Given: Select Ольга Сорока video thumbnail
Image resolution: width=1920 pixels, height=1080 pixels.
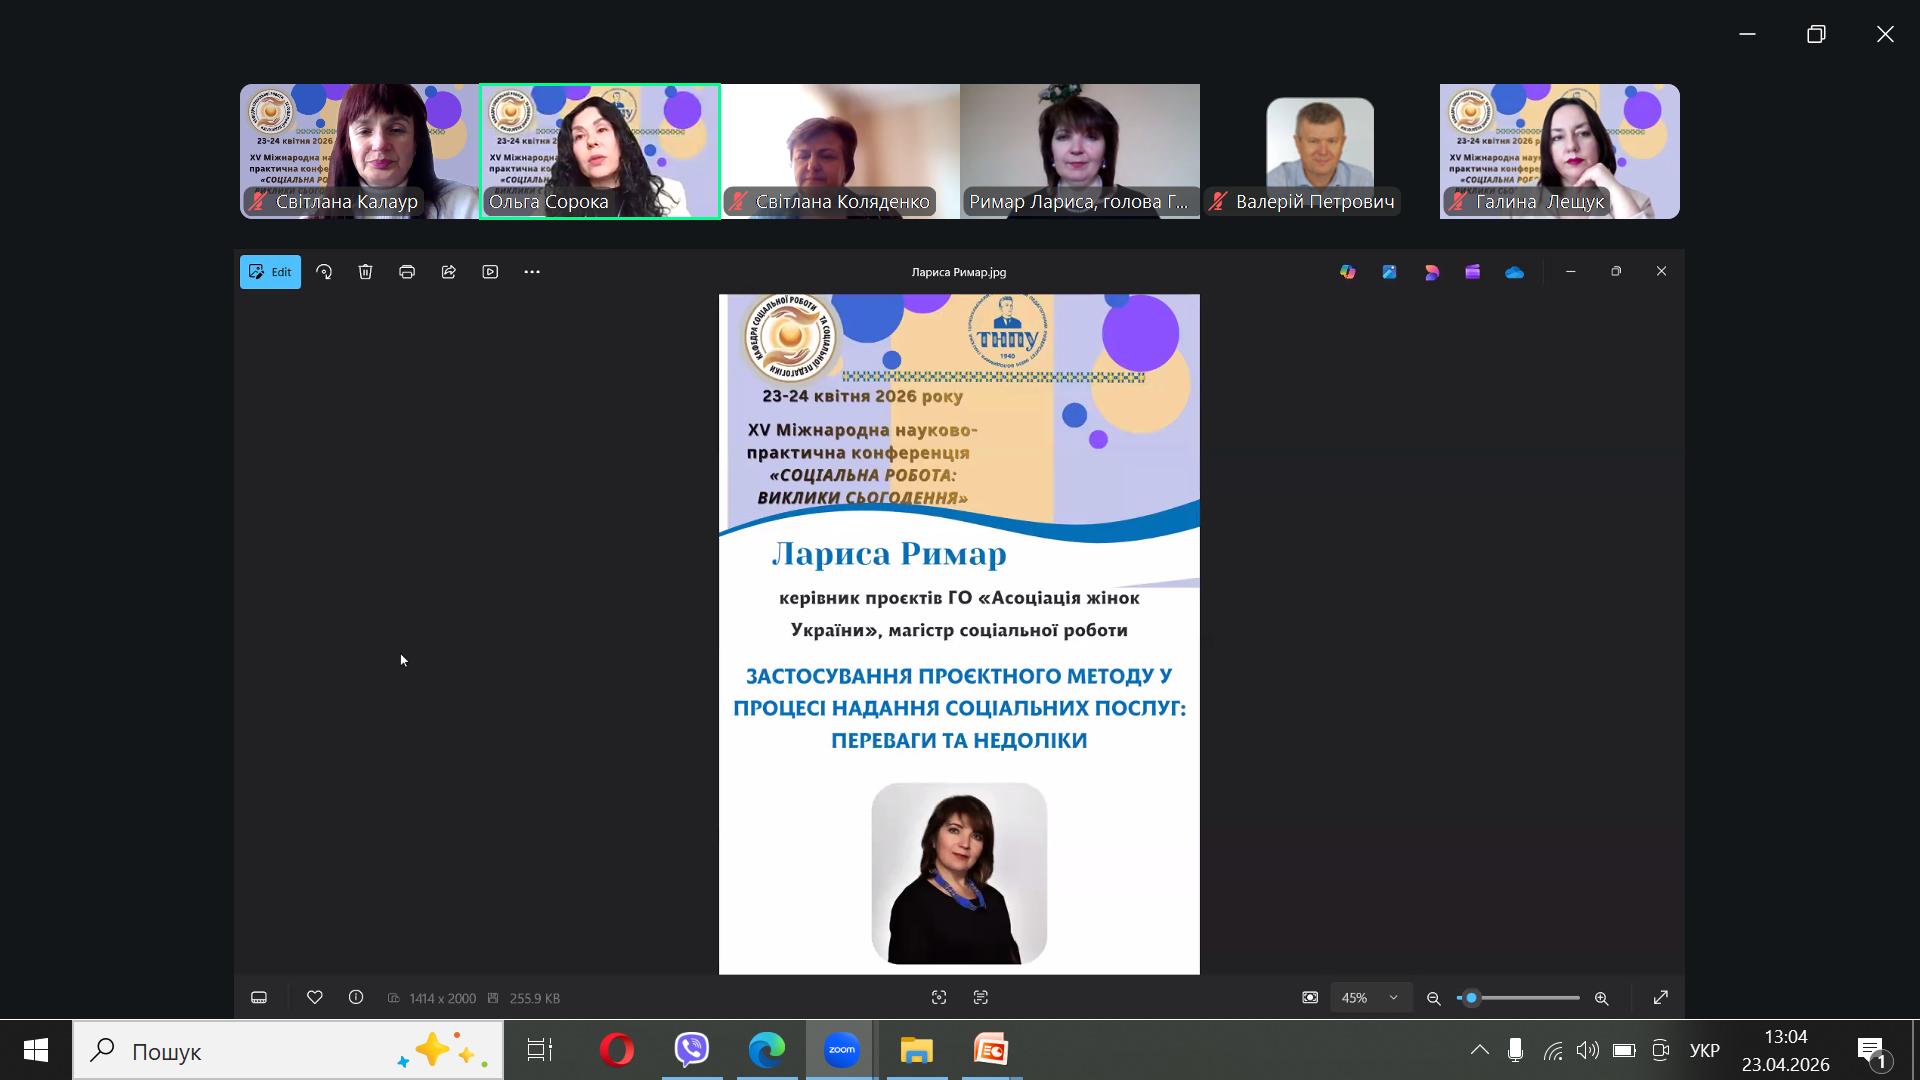Looking at the screenshot, I should click(600, 151).
